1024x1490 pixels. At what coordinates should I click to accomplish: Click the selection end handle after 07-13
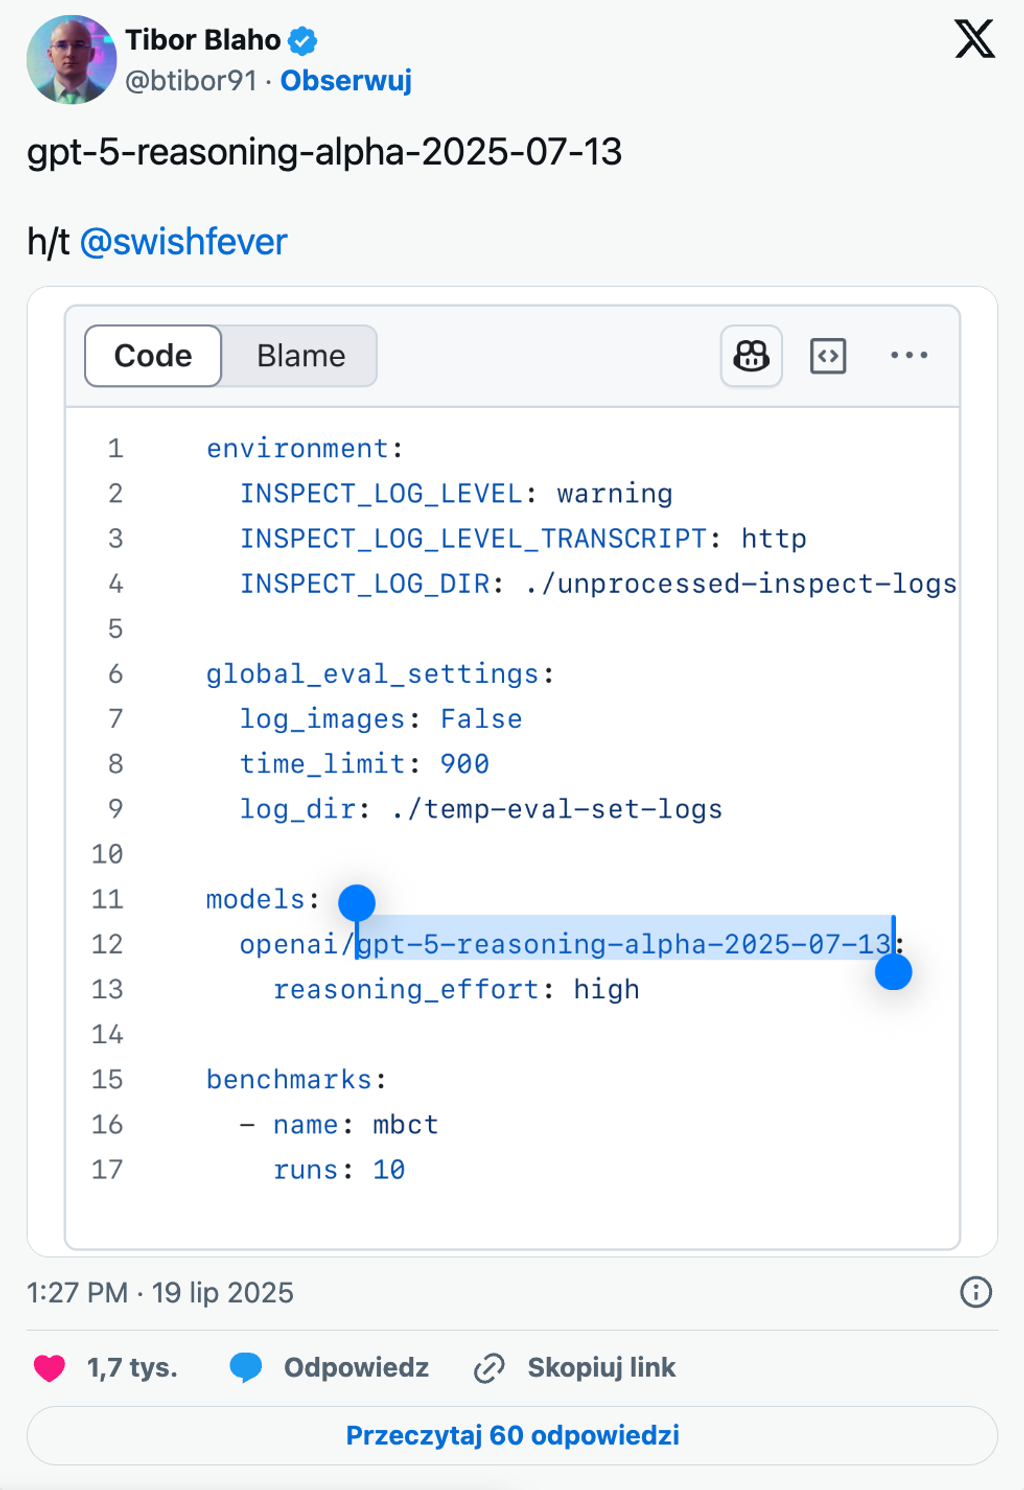click(x=893, y=971)
